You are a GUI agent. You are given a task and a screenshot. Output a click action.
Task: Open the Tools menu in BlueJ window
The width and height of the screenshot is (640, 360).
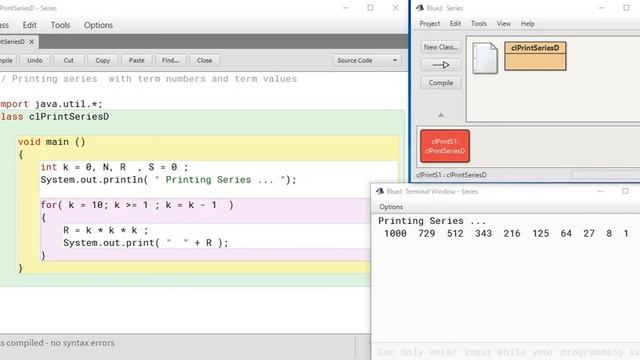pyautogui.click(x=479, y=24)
